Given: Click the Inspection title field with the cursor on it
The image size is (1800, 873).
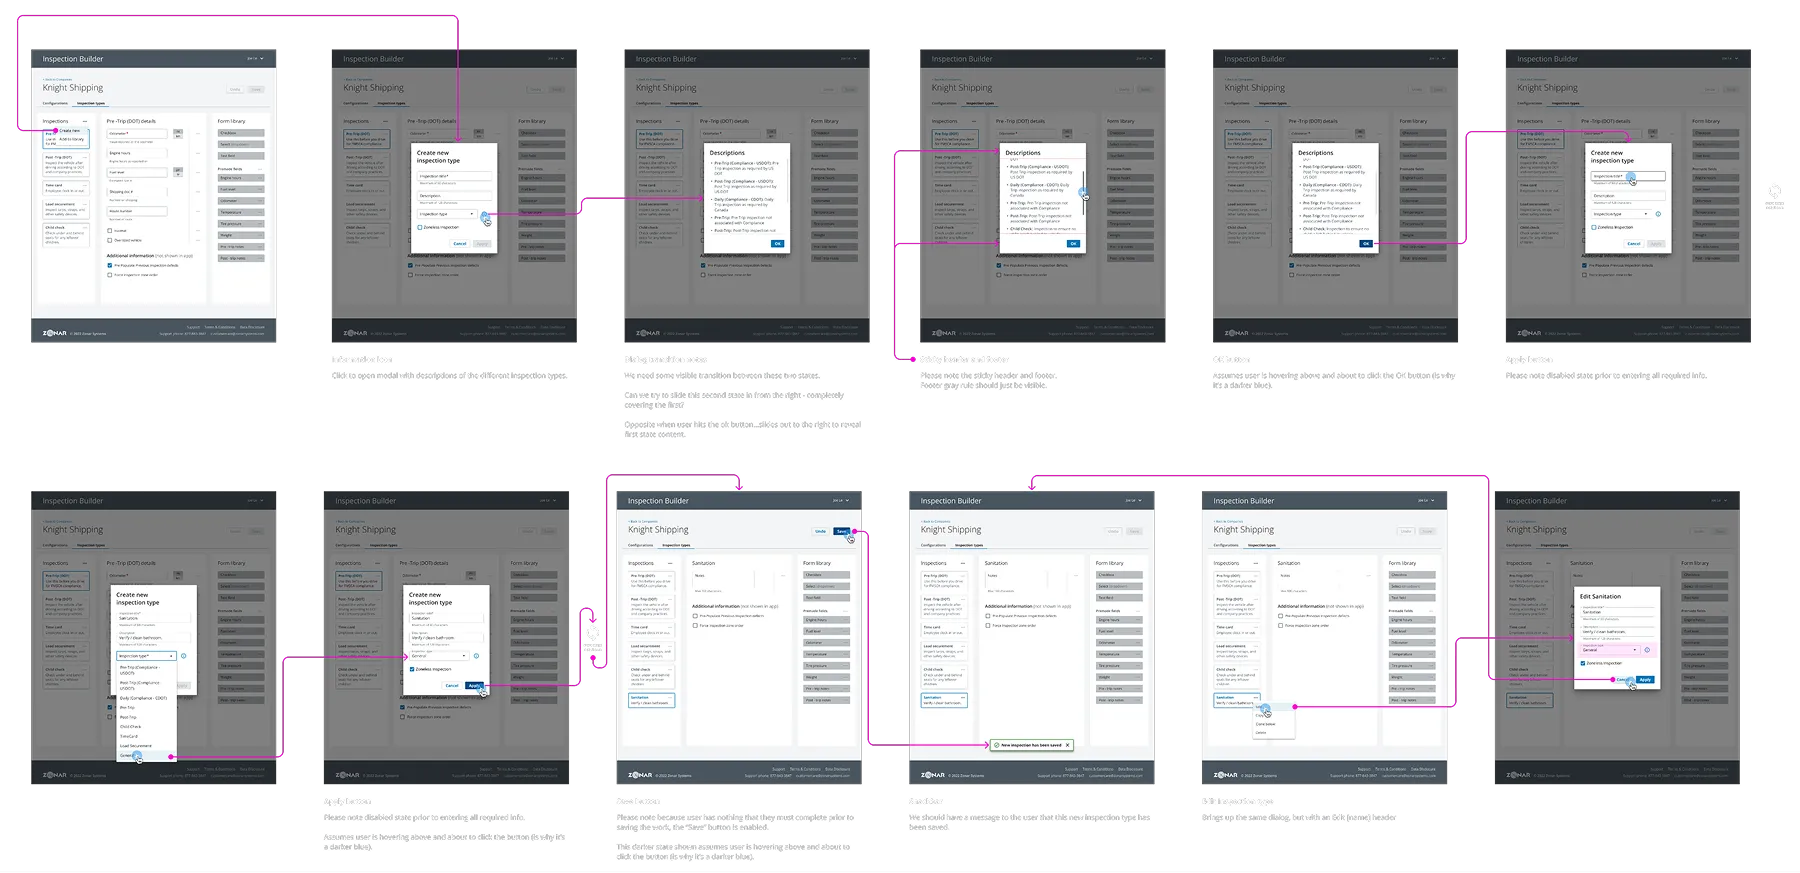Looking at the screenshot, I should coord(1628,176).
